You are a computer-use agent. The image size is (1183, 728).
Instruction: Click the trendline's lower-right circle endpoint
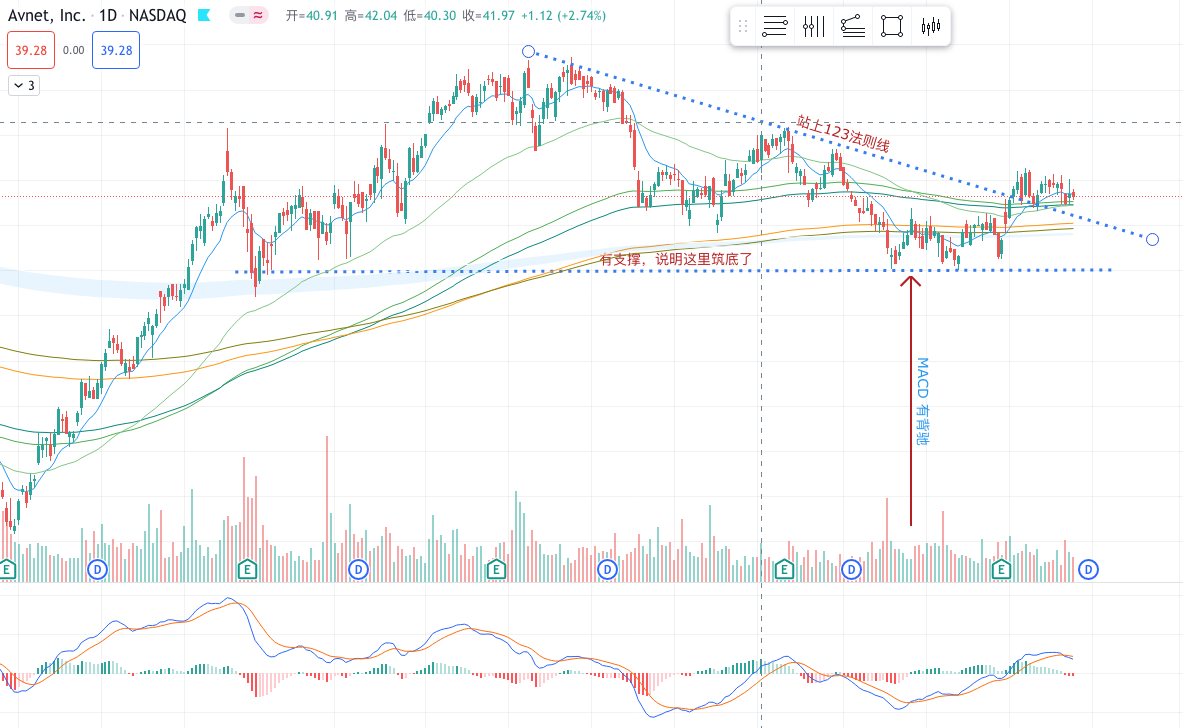point(1152,239)
